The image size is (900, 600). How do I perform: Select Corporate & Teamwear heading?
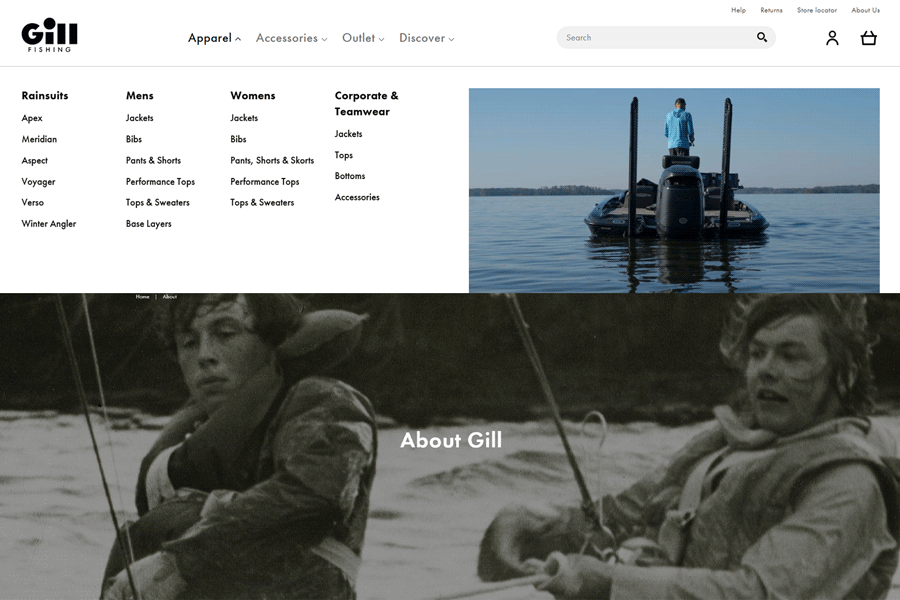366,103
